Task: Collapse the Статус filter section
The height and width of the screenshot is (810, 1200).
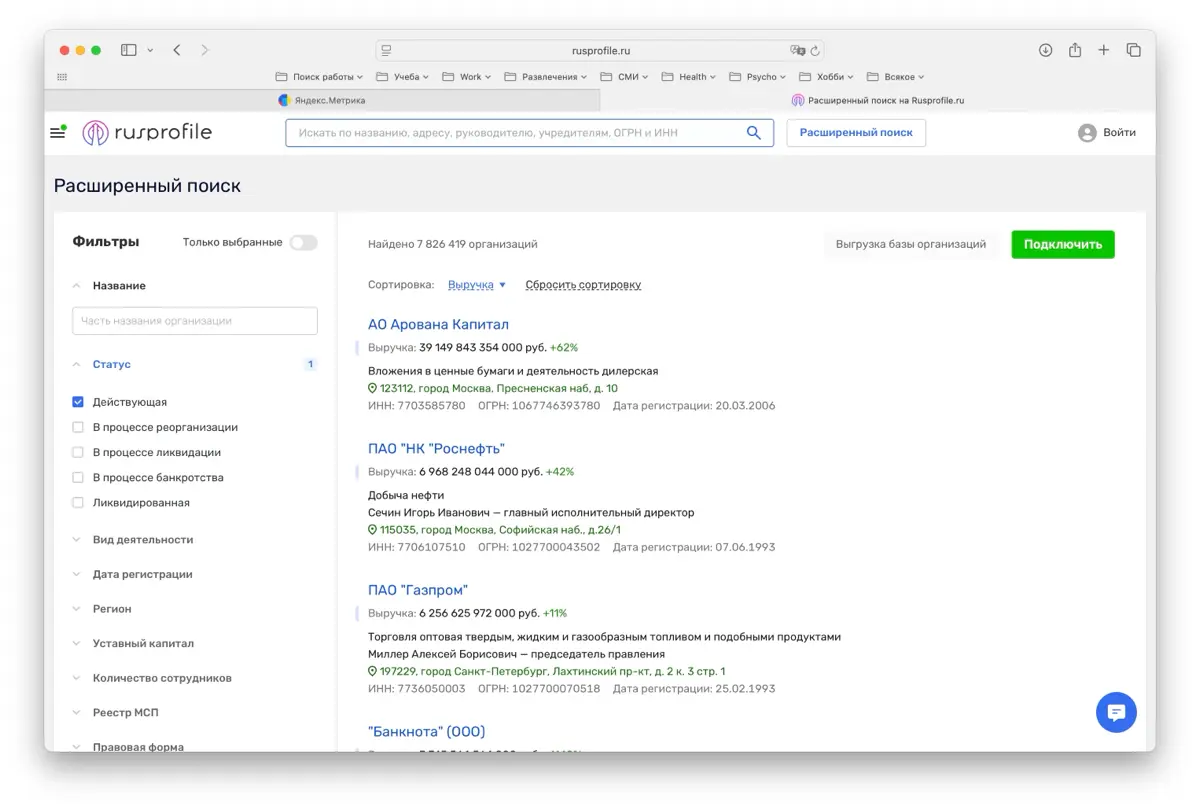Action: click(x=101, y=365)
